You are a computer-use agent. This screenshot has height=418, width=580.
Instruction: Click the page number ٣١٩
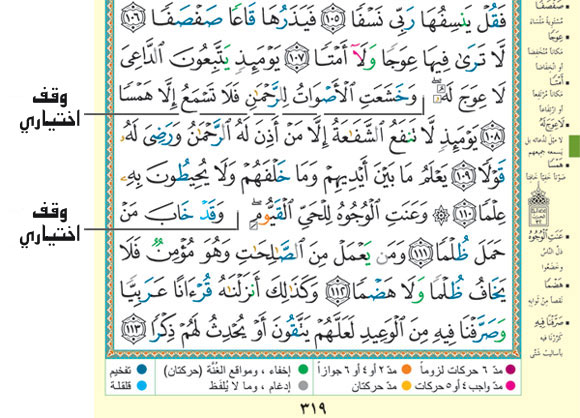pyautogui.click(x=313, y=408)
